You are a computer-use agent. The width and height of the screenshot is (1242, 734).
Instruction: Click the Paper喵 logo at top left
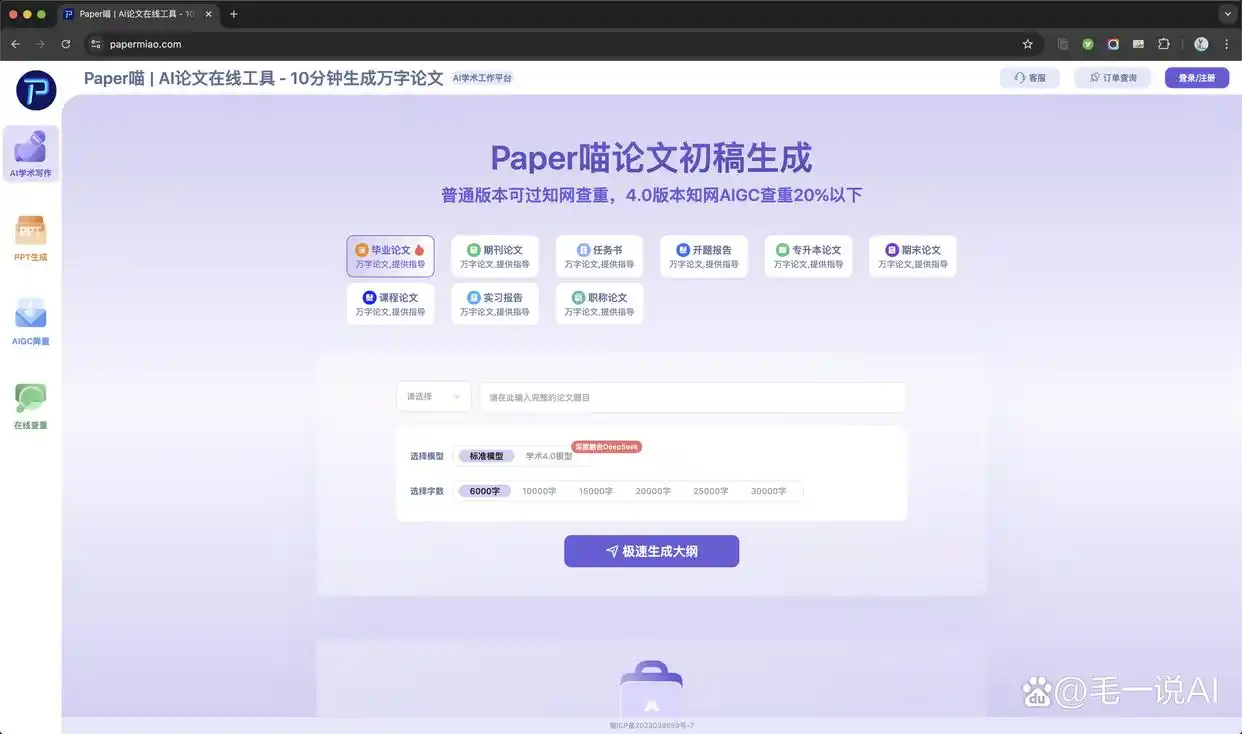35,90
